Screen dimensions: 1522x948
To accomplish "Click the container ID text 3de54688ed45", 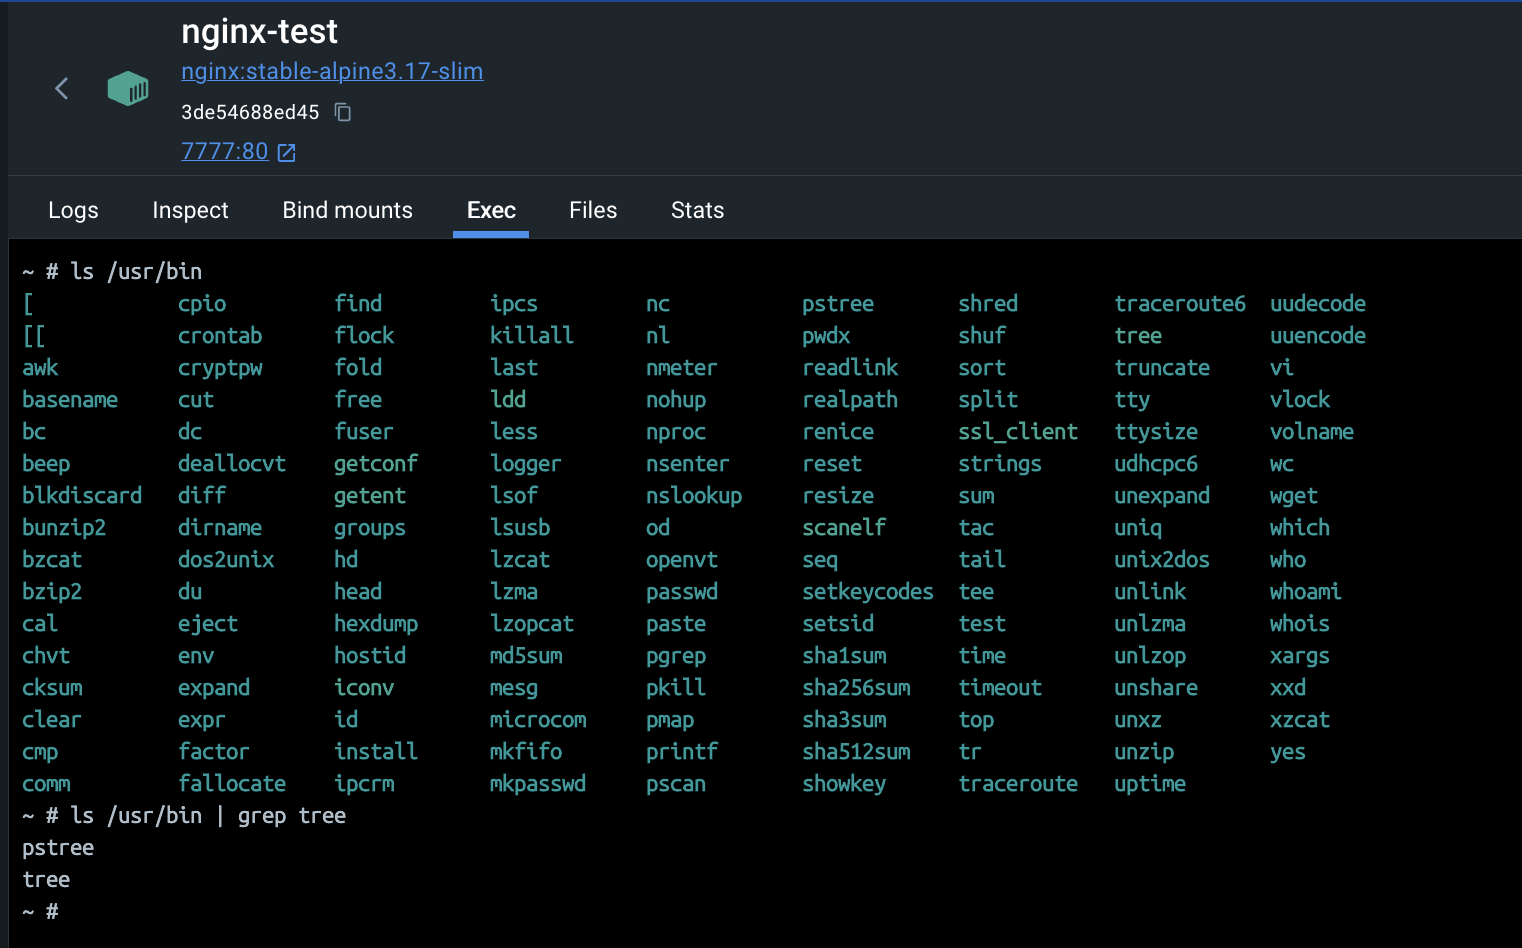I will [x=250, y=112].
